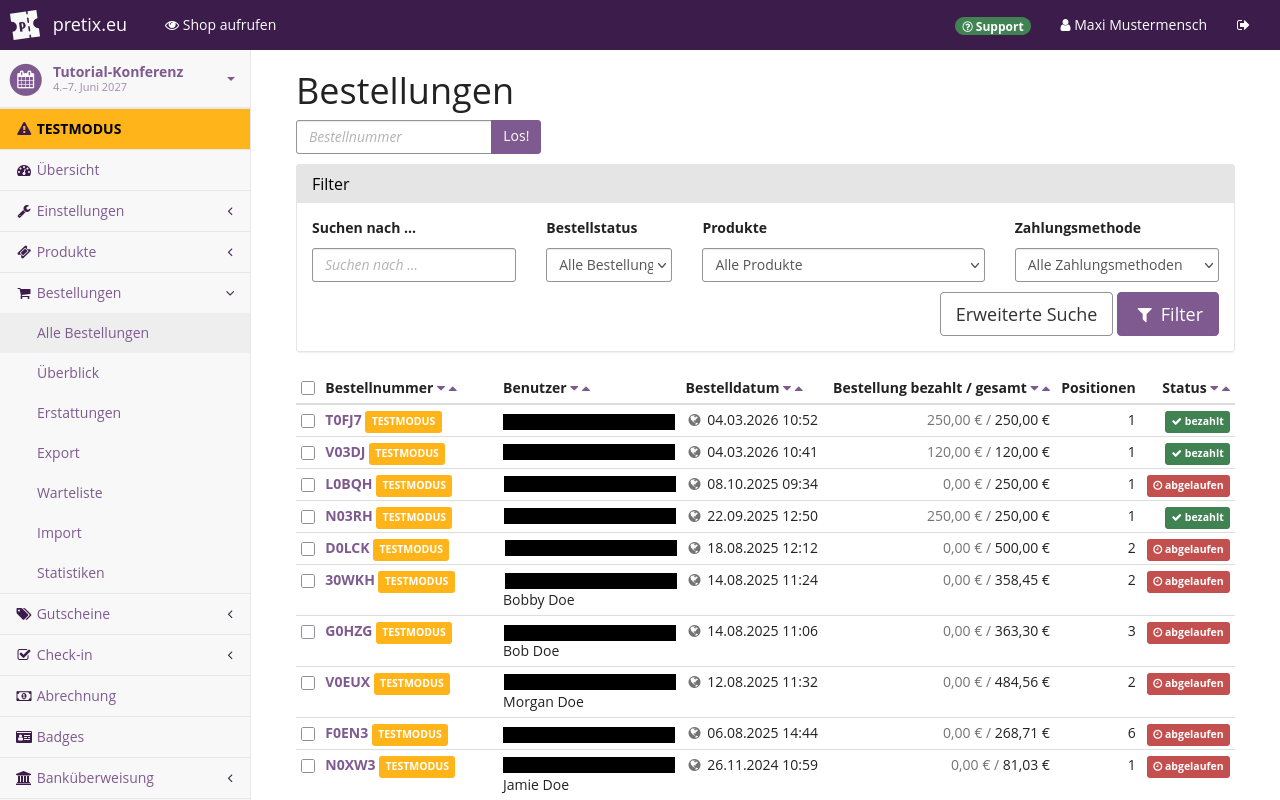Check the box for order V03DJ

(308, 453)
